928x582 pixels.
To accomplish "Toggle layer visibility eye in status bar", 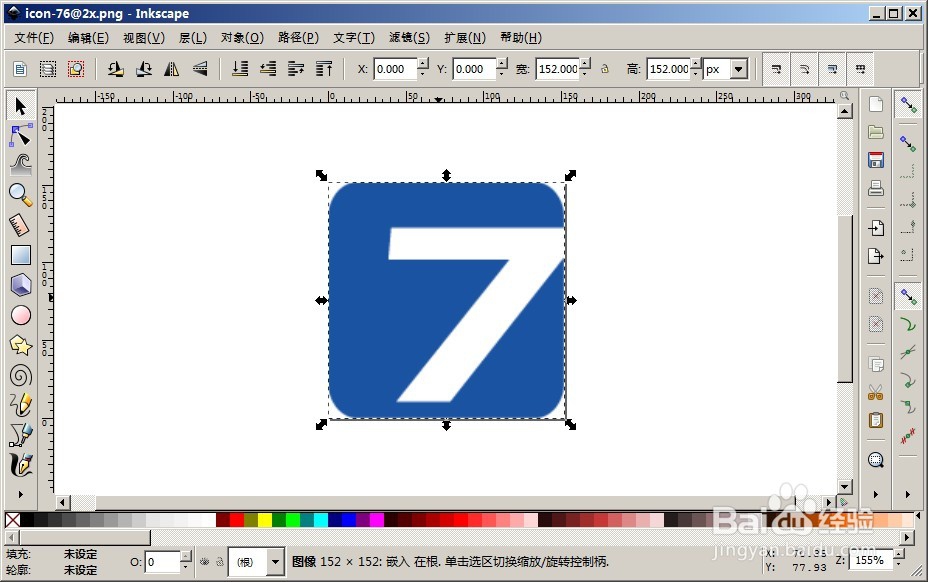I will coord(205,562).
